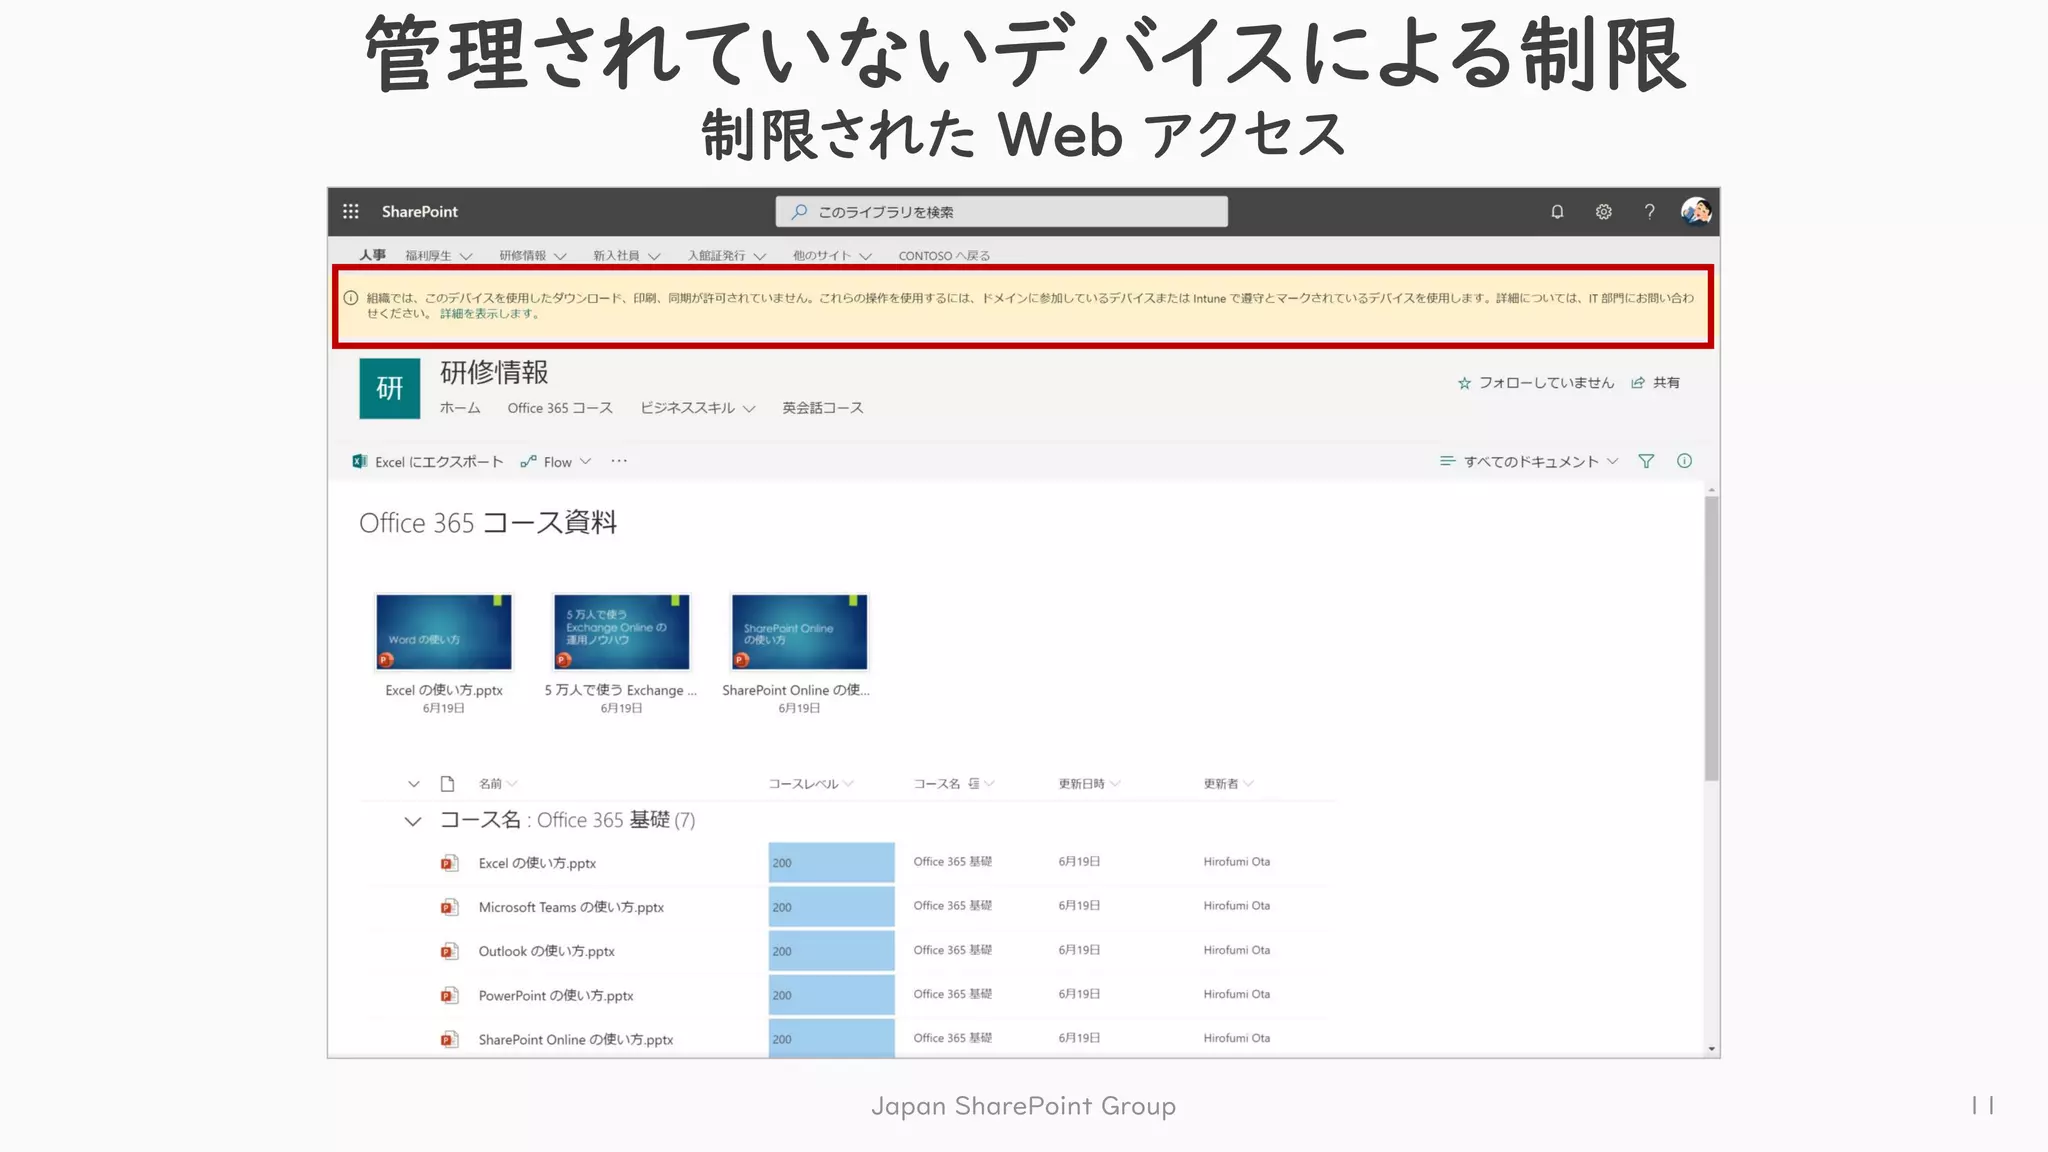Click Hirofumi Ota in Microsoft Teams row
Image resolution: width=2048 pixels, height=1152 pixels.
[1237, 906]
